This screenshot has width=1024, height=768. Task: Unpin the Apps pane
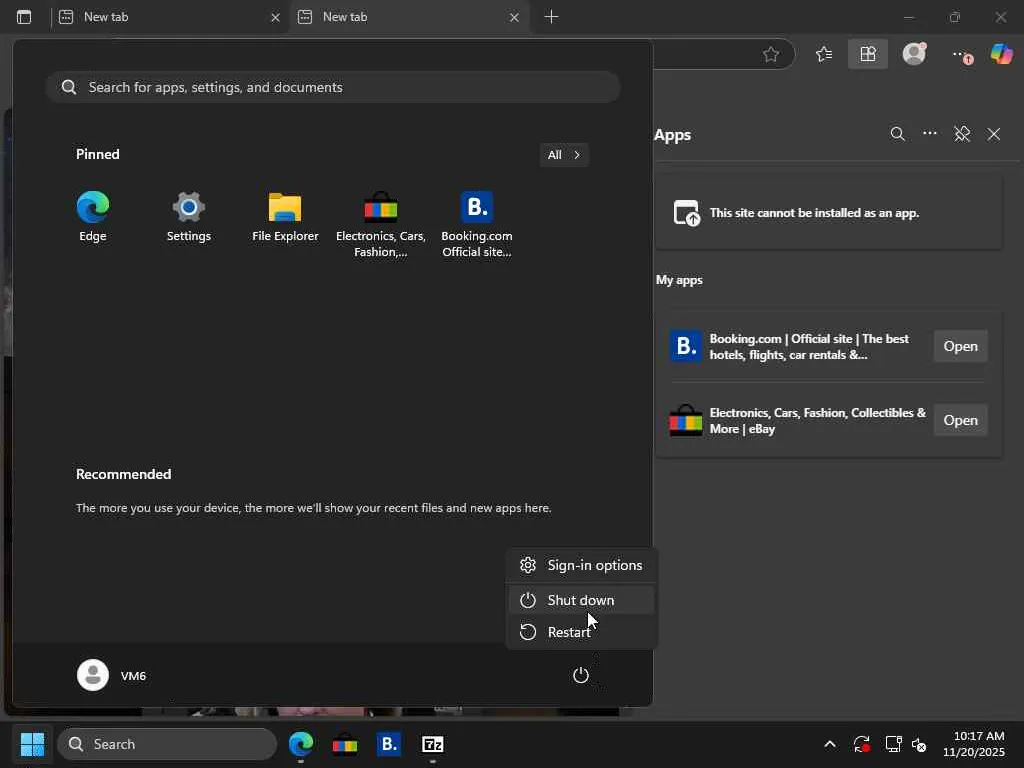[962, 134]
